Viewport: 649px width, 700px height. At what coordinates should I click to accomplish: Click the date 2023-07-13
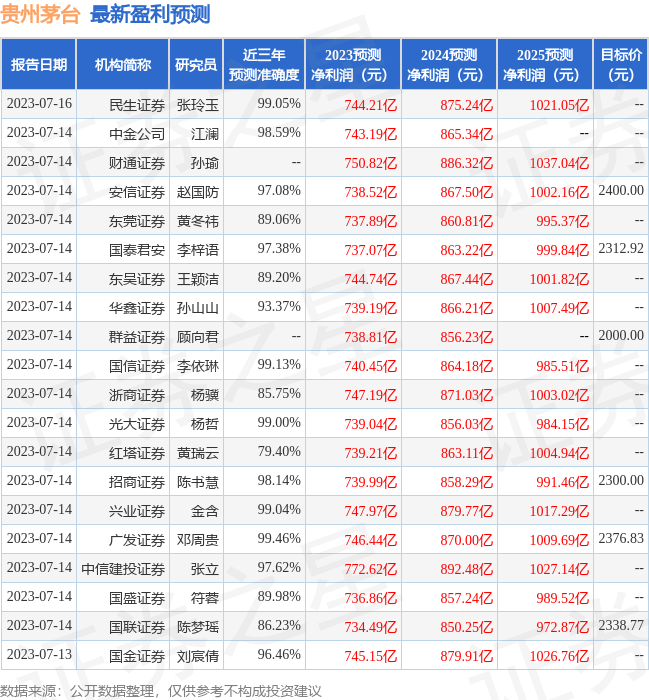click(39, 654)
